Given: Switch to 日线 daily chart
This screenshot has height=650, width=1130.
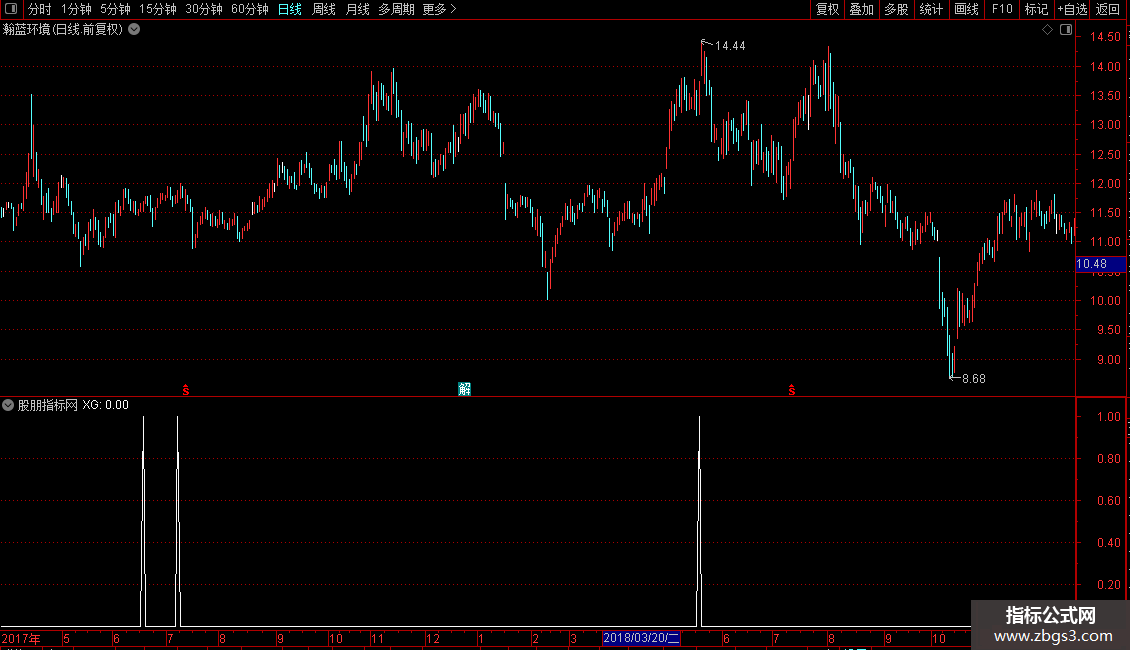Looking at the screenshot, I should click(290, 9).
